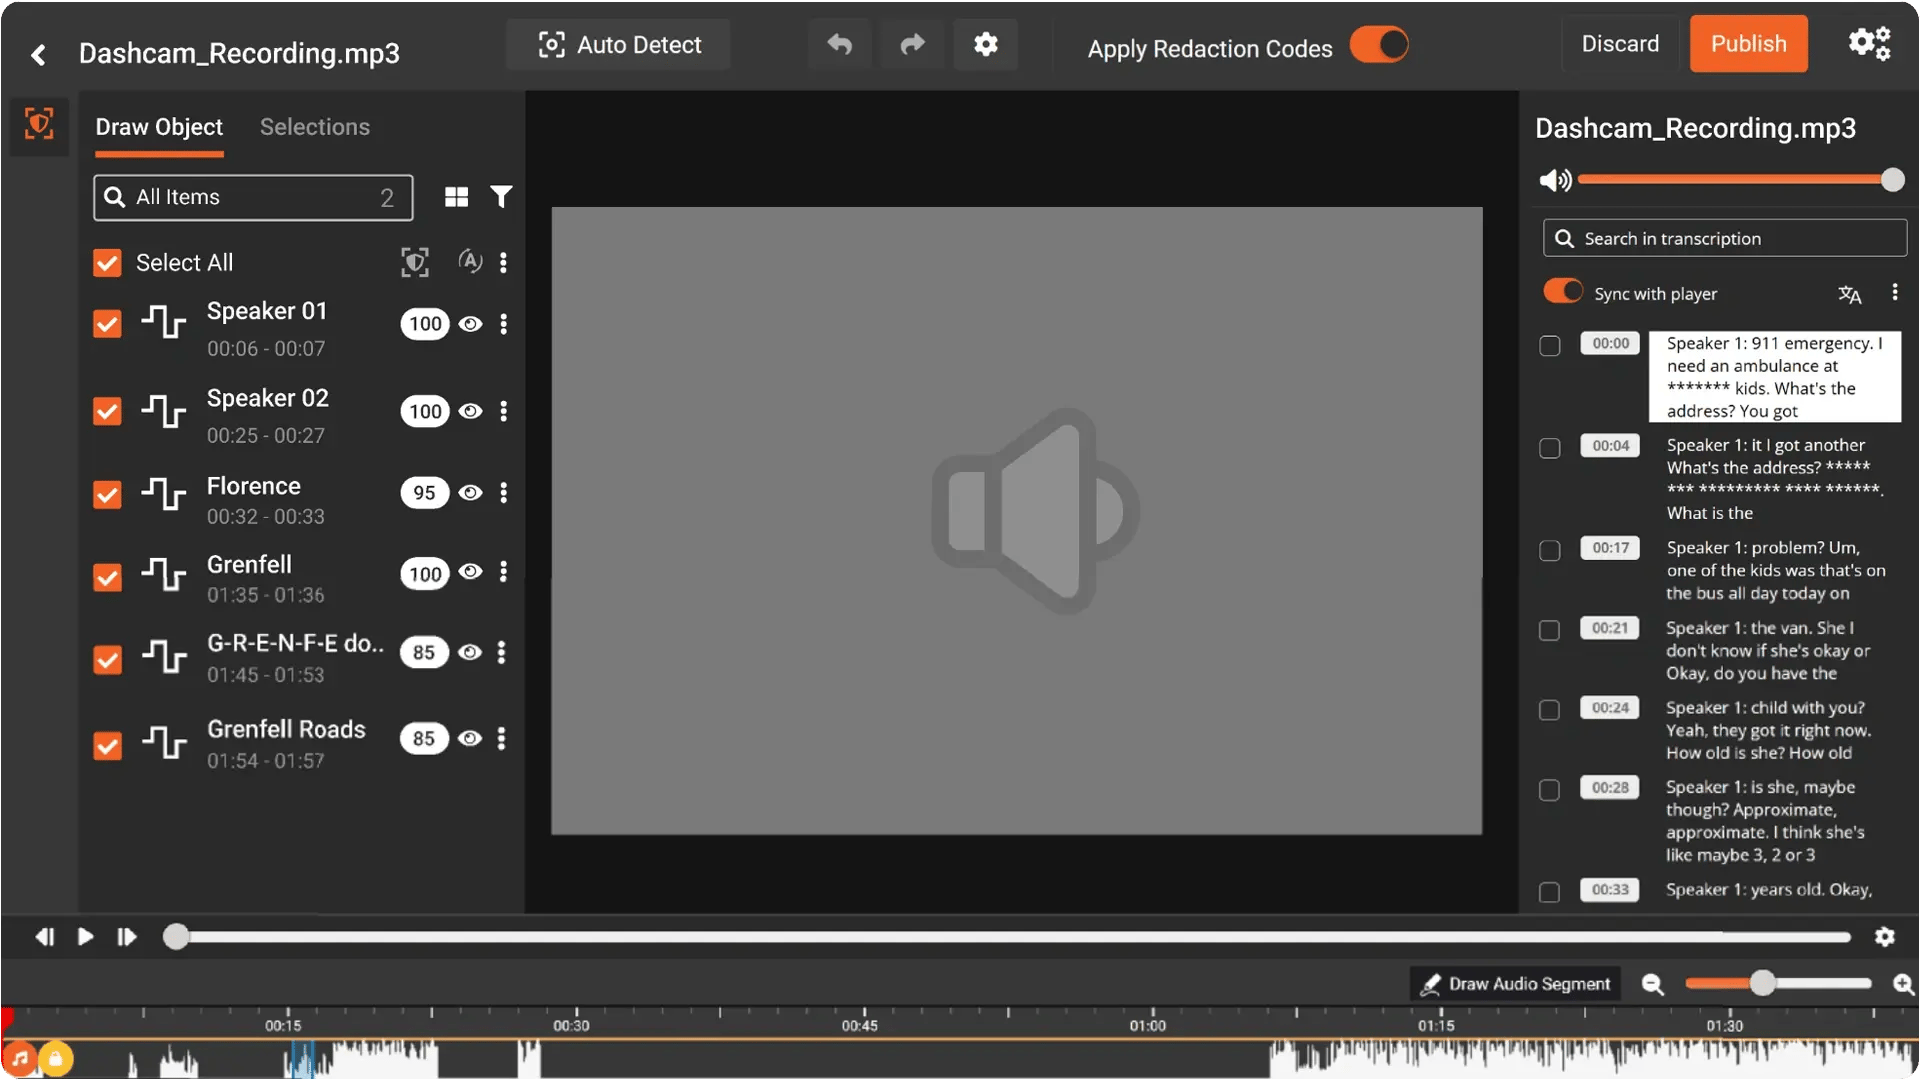Toggle visibility of G-R-E-N-F-E segment
The height and width of the screenshot is (1080, 1920).
coord(470,652)
